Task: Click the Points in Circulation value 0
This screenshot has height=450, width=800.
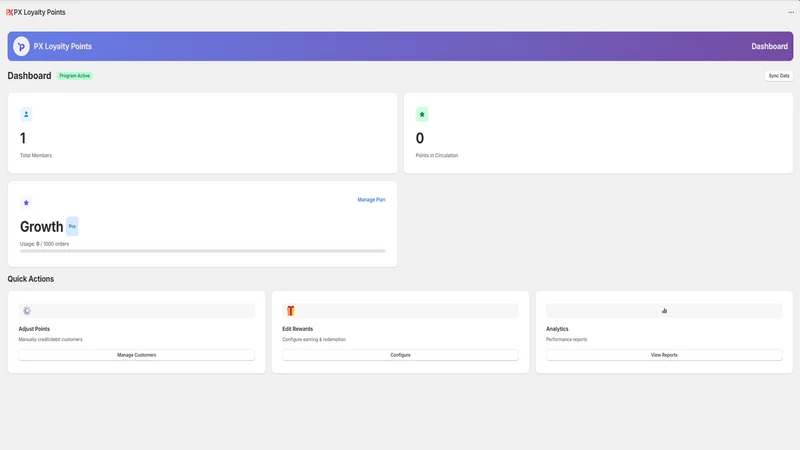Action: pos(420,138)
